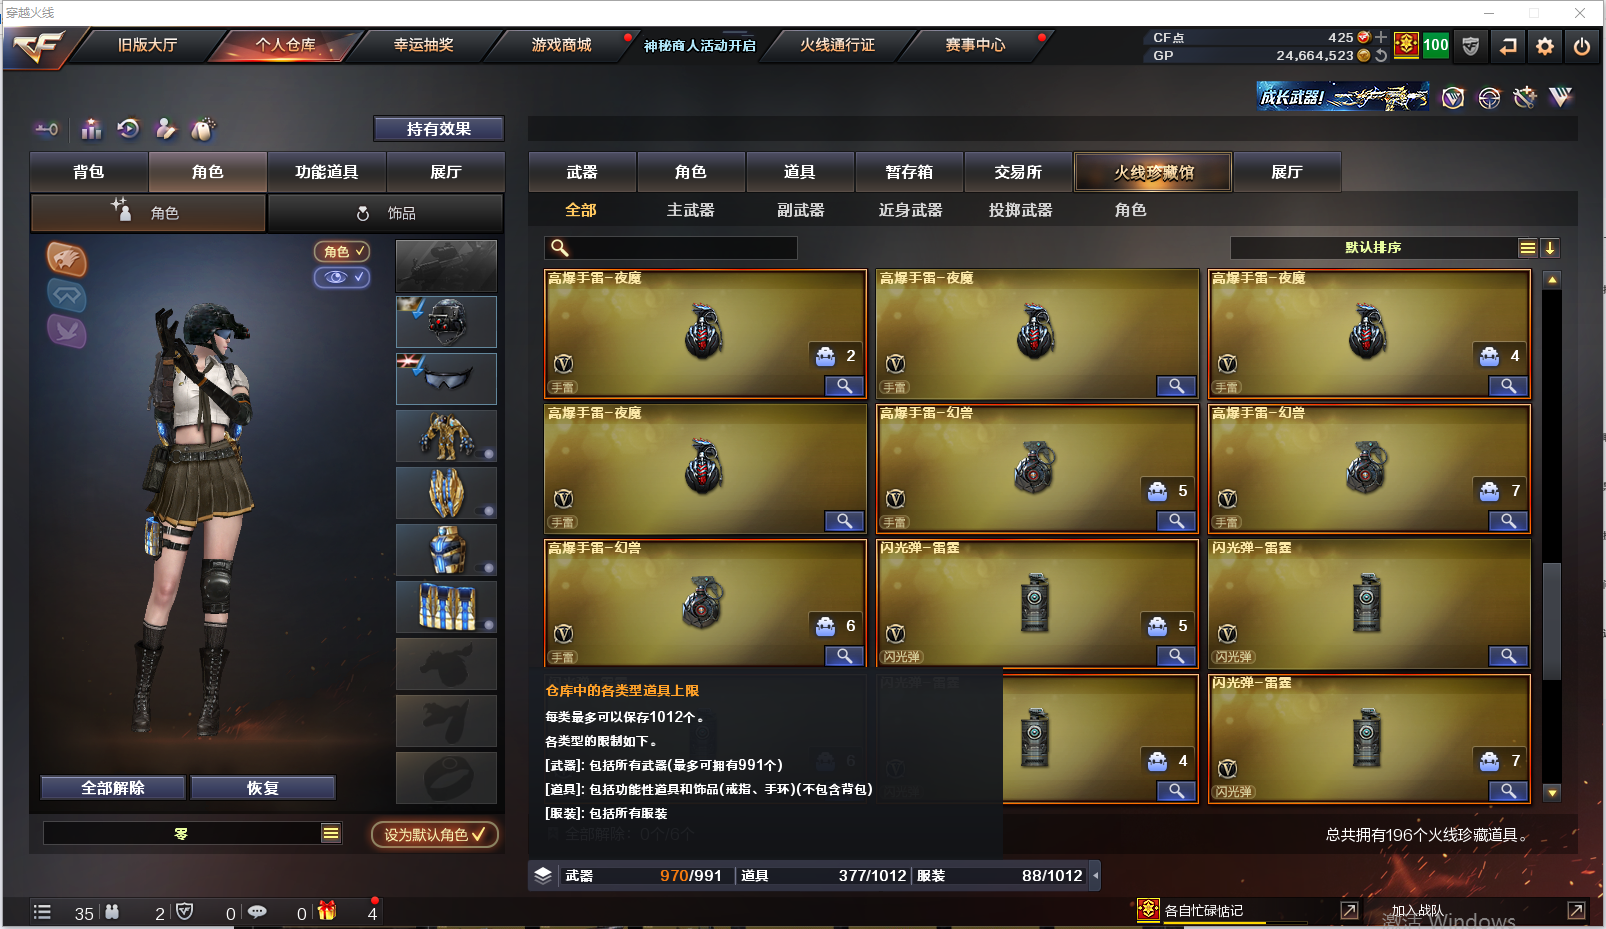Toggle the 角色 checkmark option
Image resolution: width=1606 pixels, height=929 pixels.
tap(342, 252)
